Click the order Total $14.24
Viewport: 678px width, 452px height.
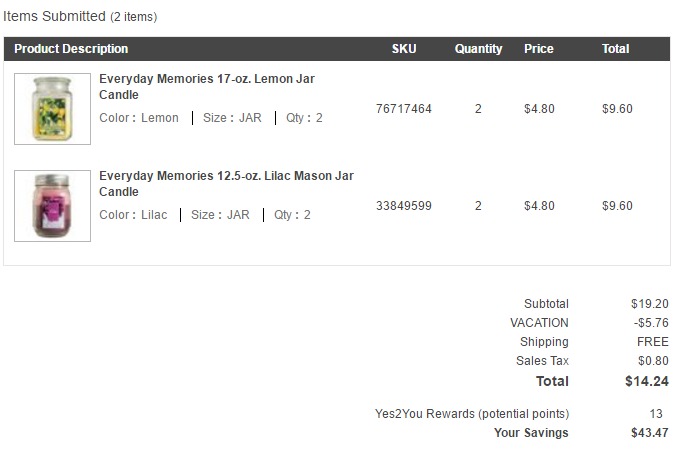[646, 381]
